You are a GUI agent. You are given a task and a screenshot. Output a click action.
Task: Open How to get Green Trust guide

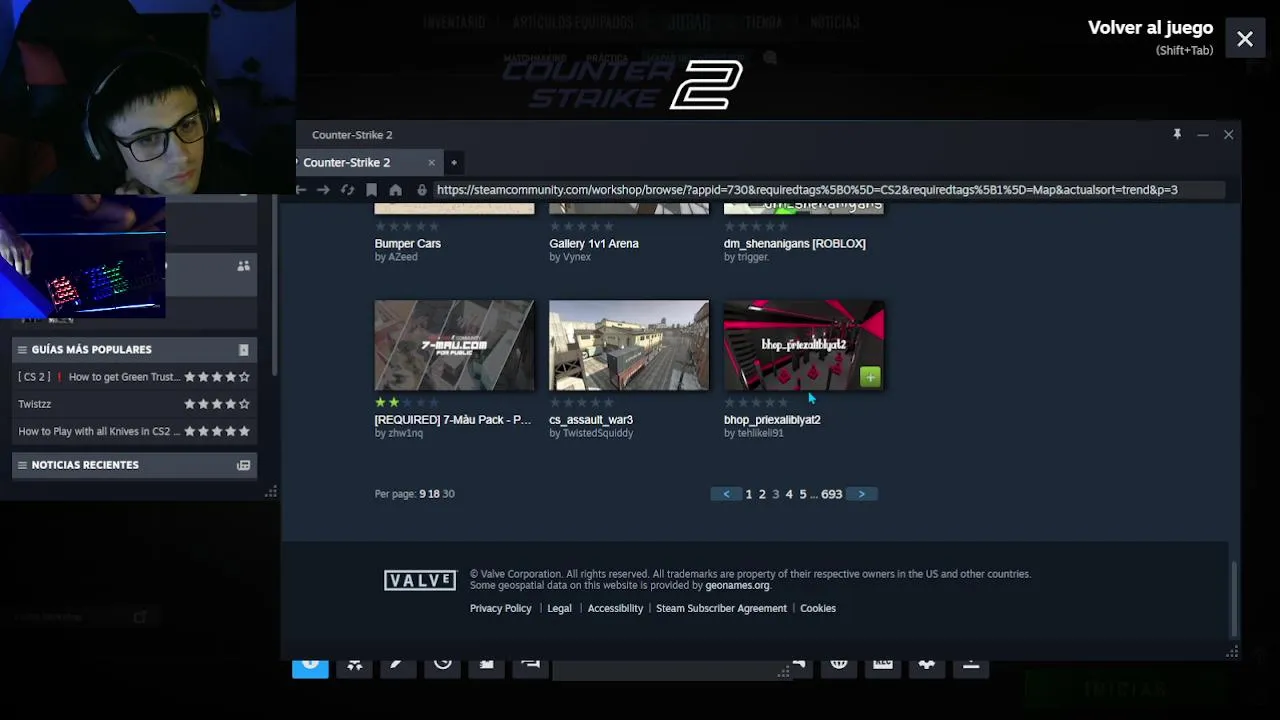click(x=134, y=377)
